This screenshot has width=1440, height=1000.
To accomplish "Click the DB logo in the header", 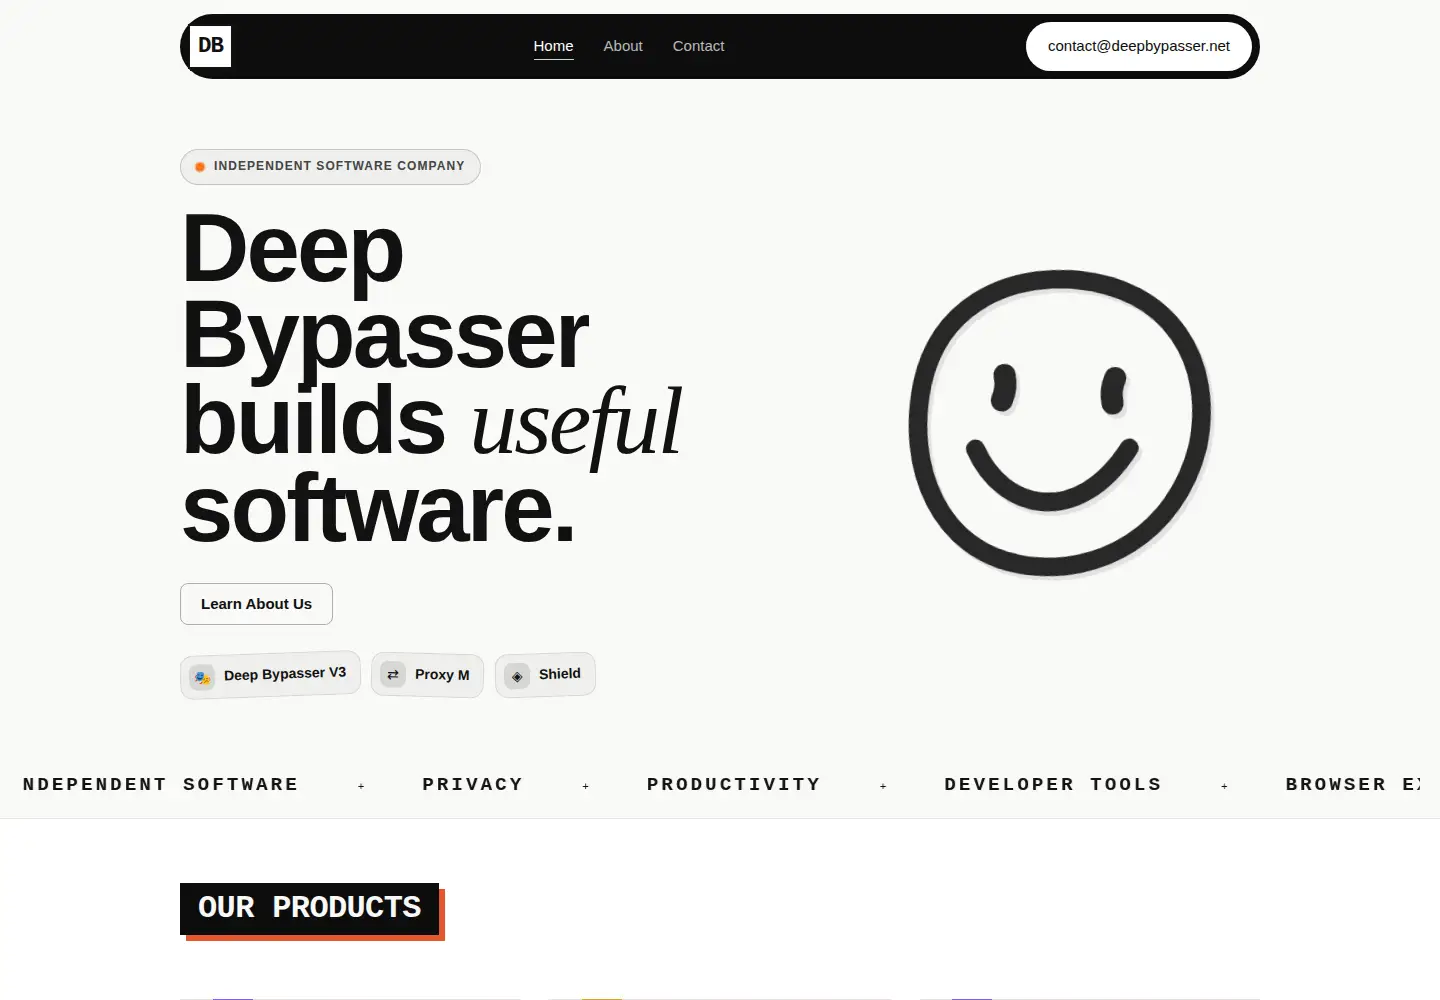I will (x=210, y=46).
